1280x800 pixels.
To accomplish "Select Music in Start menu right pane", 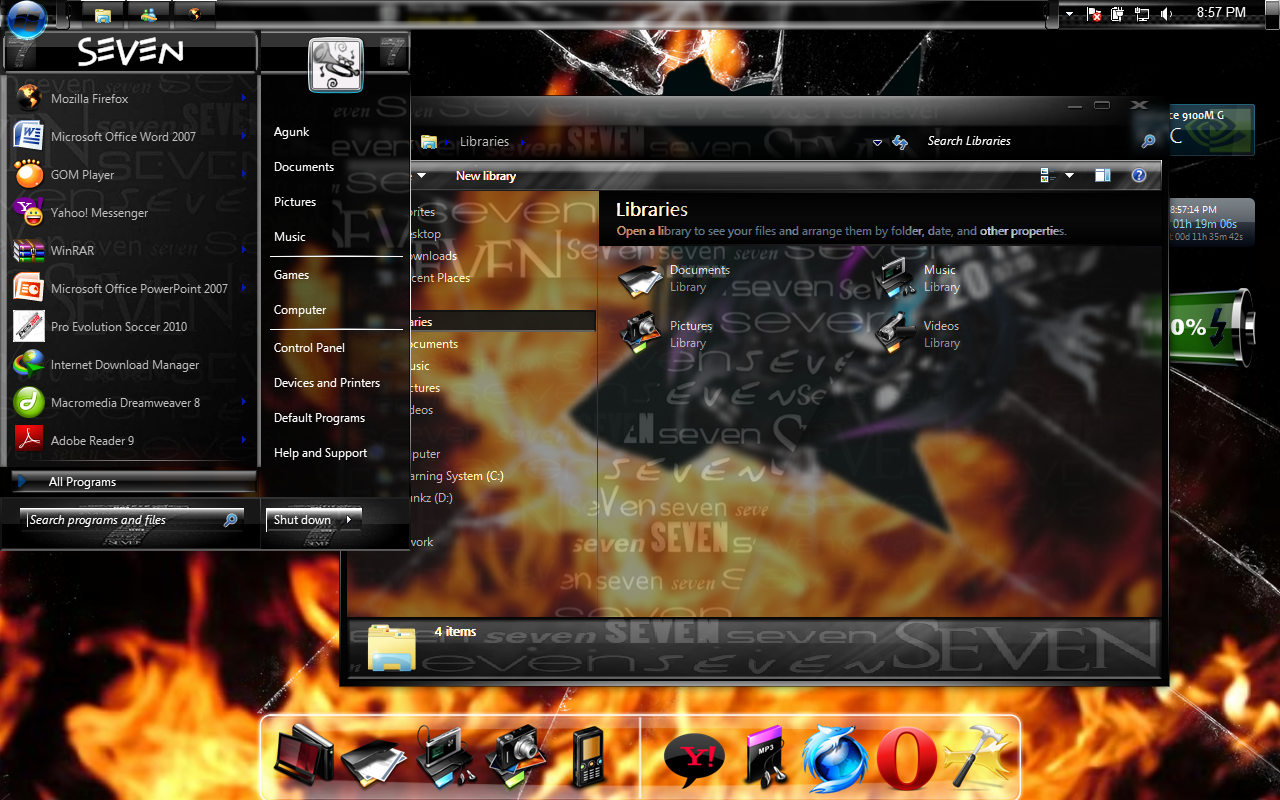I will point(290,237).
